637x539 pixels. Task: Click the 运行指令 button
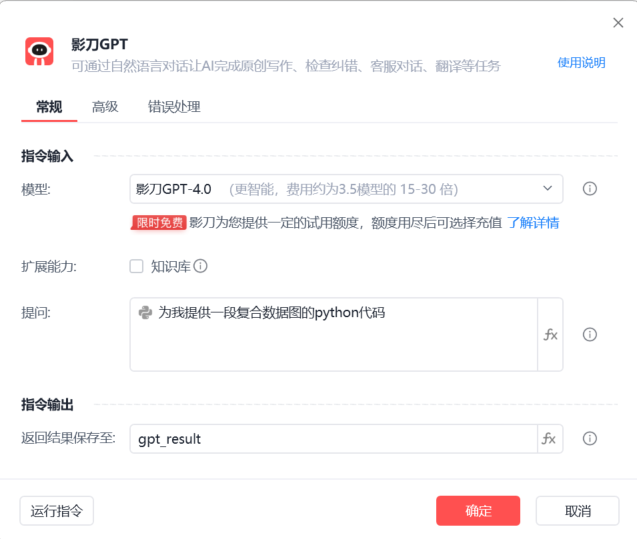point(57,511)
